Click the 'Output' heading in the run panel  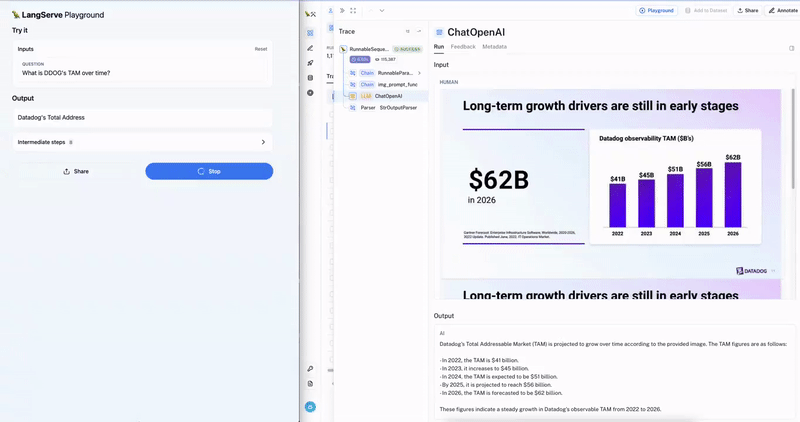tap(444, 316)
